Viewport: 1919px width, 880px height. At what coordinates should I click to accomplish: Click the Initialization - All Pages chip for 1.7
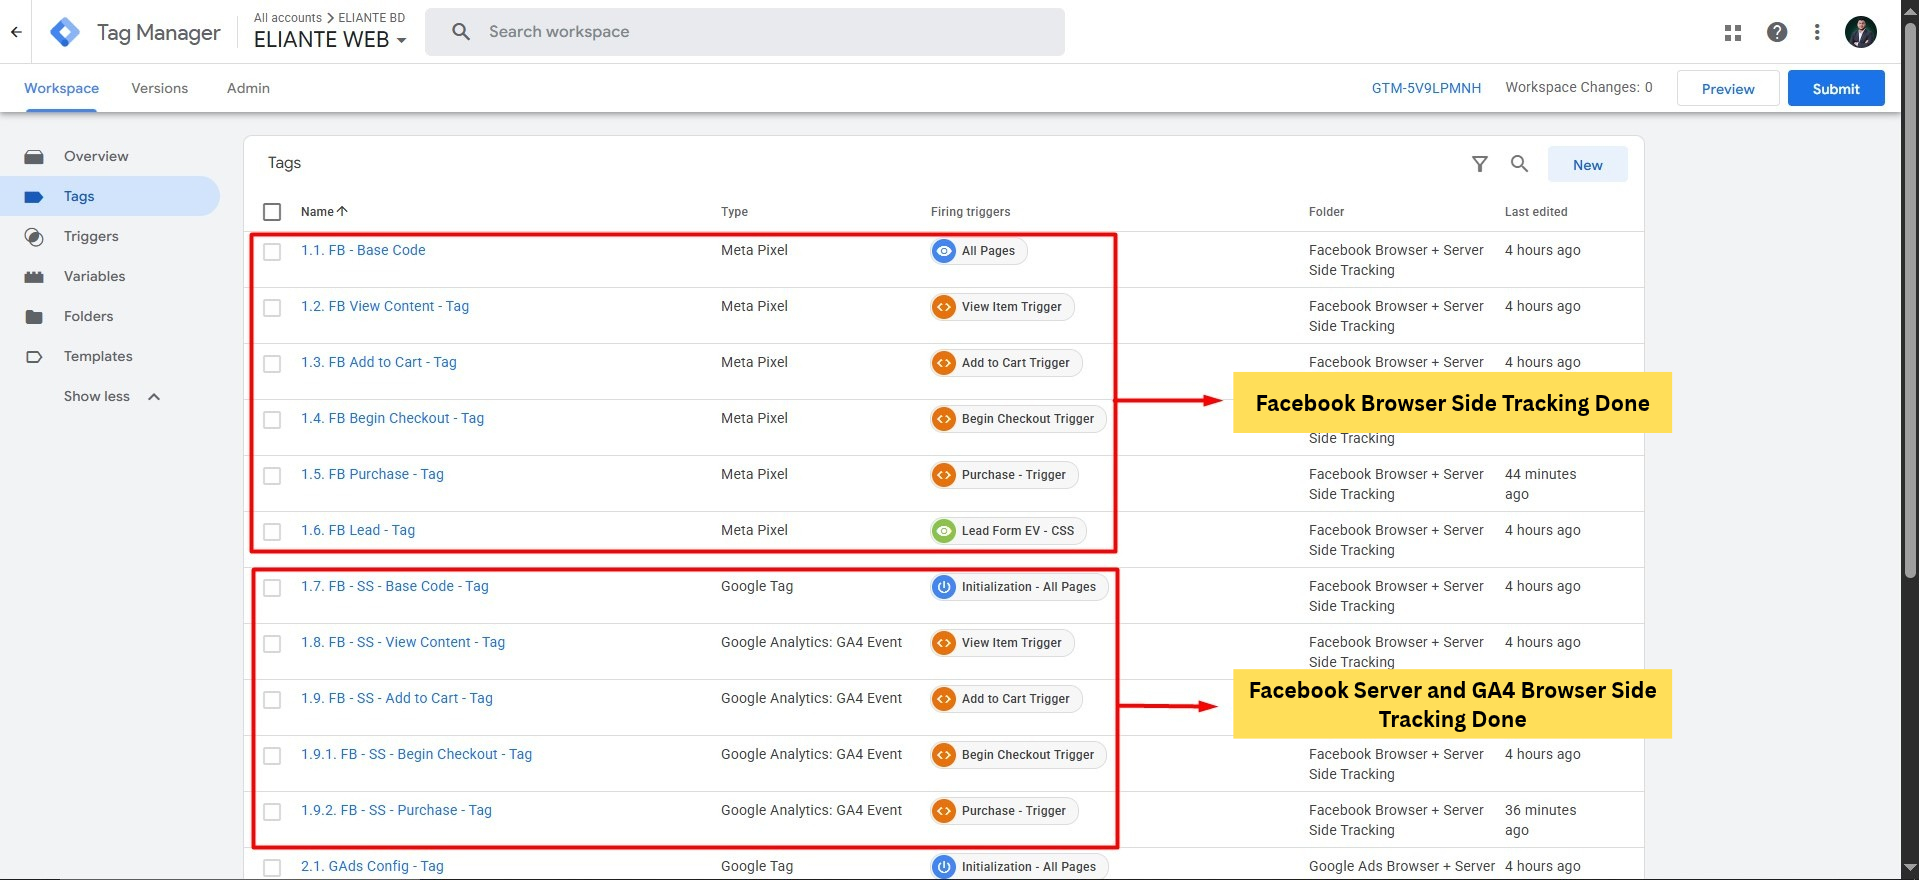(x=1019, y=587)
